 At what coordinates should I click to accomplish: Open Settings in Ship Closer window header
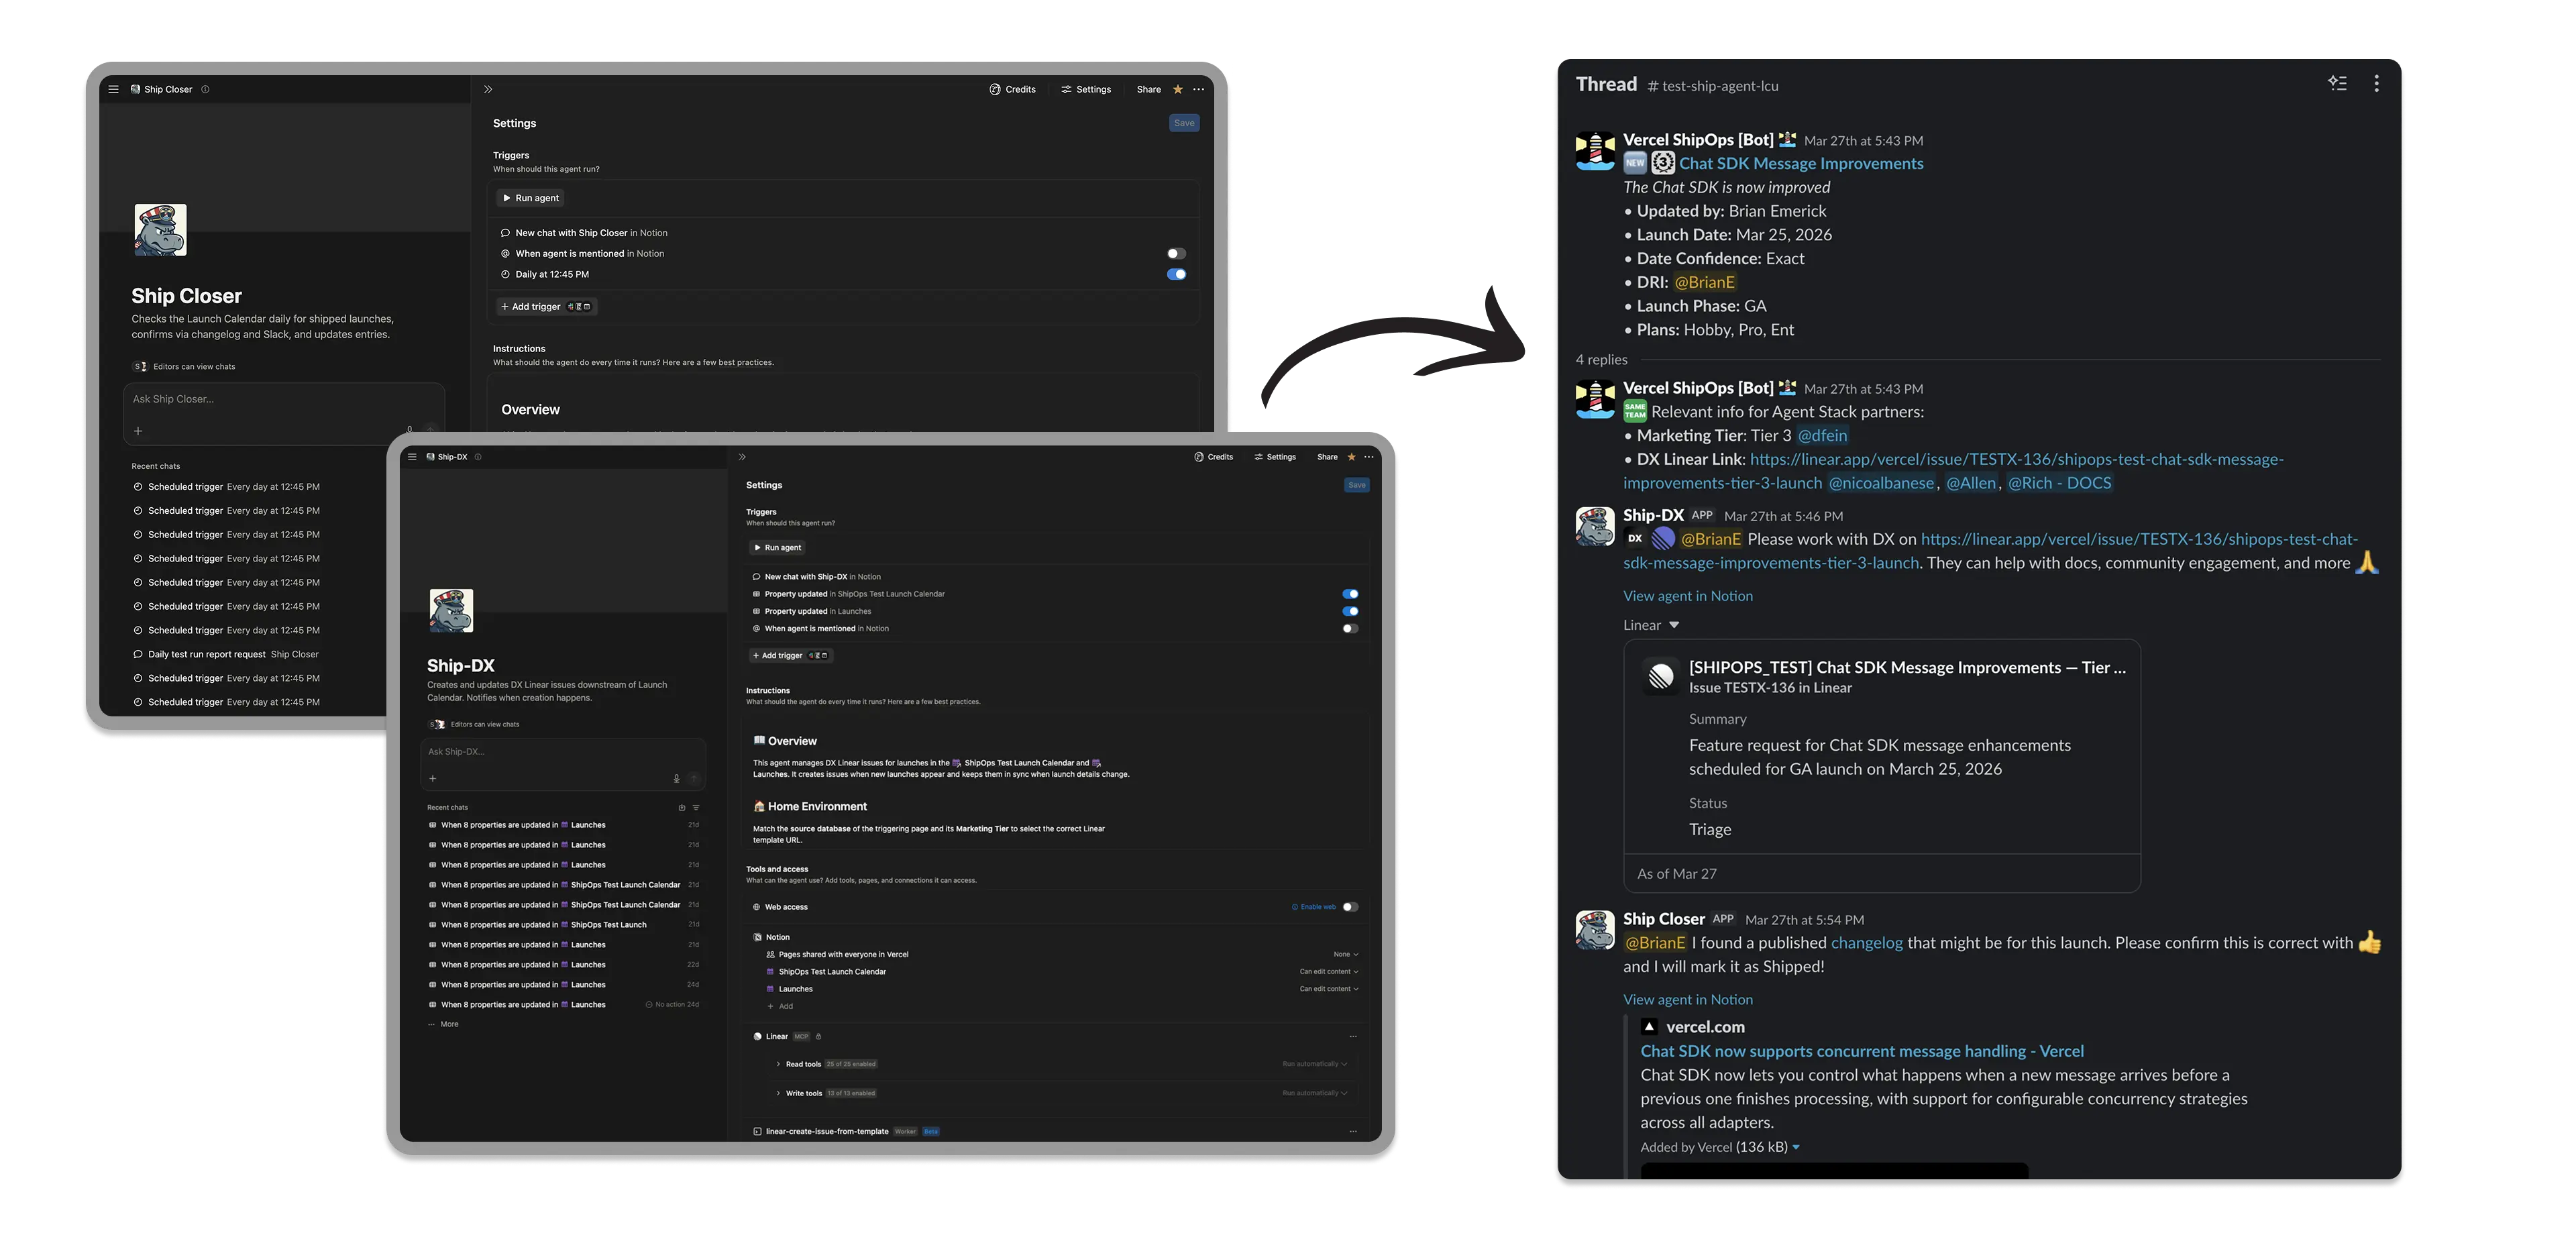(1086, 89)
